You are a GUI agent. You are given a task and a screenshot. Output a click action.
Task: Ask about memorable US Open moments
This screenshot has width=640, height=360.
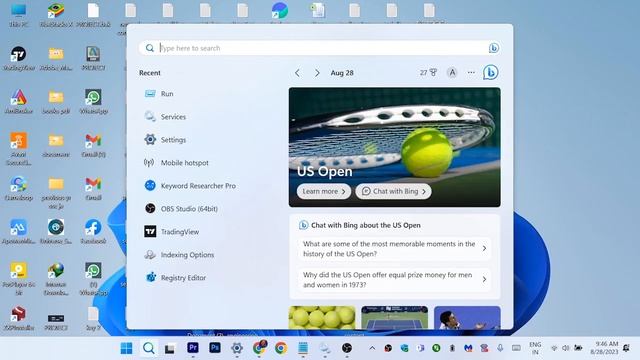point(394,249)
